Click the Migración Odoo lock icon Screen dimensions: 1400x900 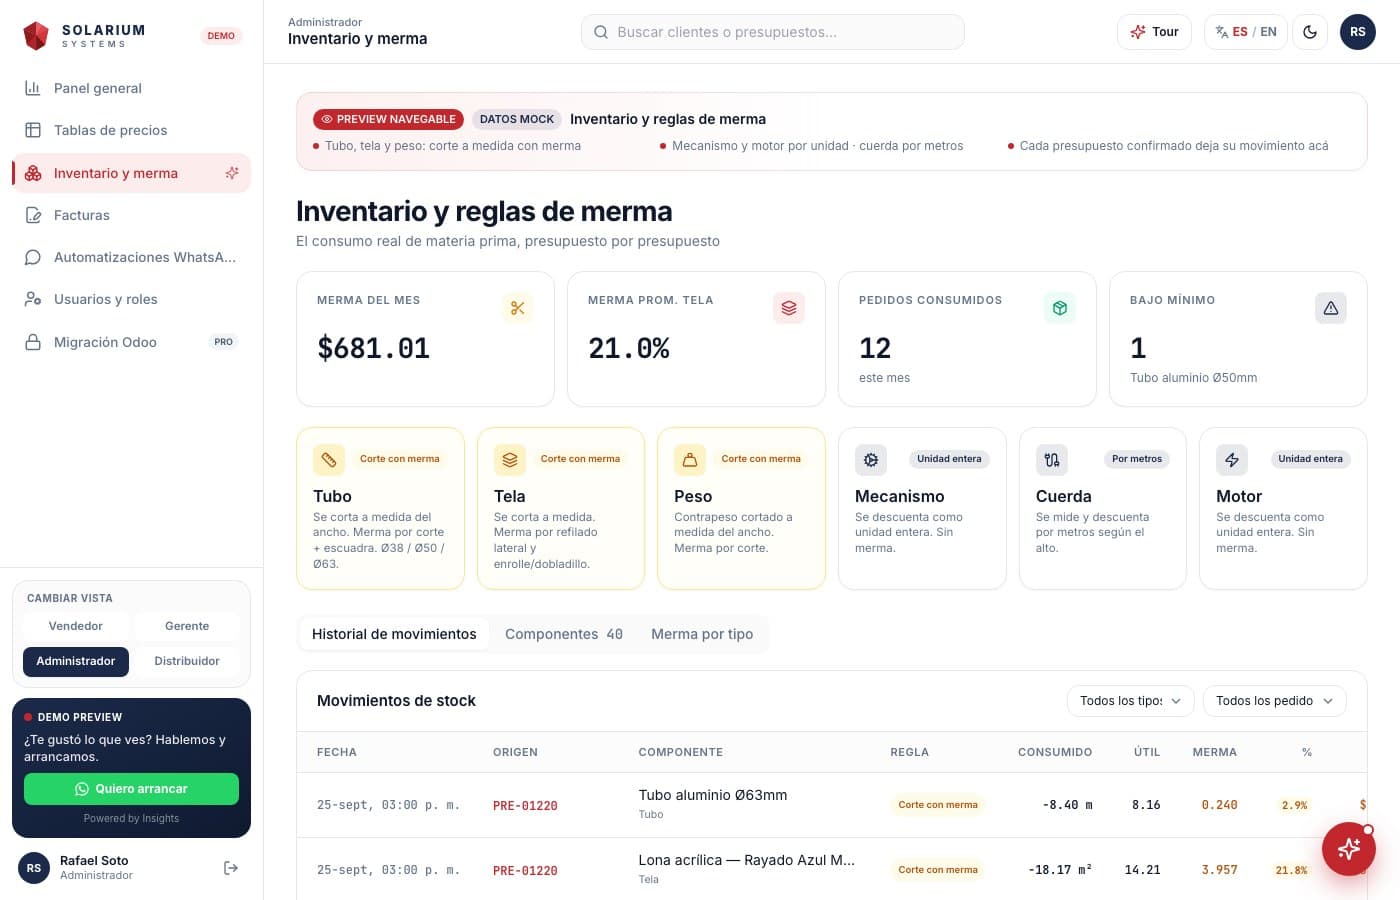pos(33,342)
